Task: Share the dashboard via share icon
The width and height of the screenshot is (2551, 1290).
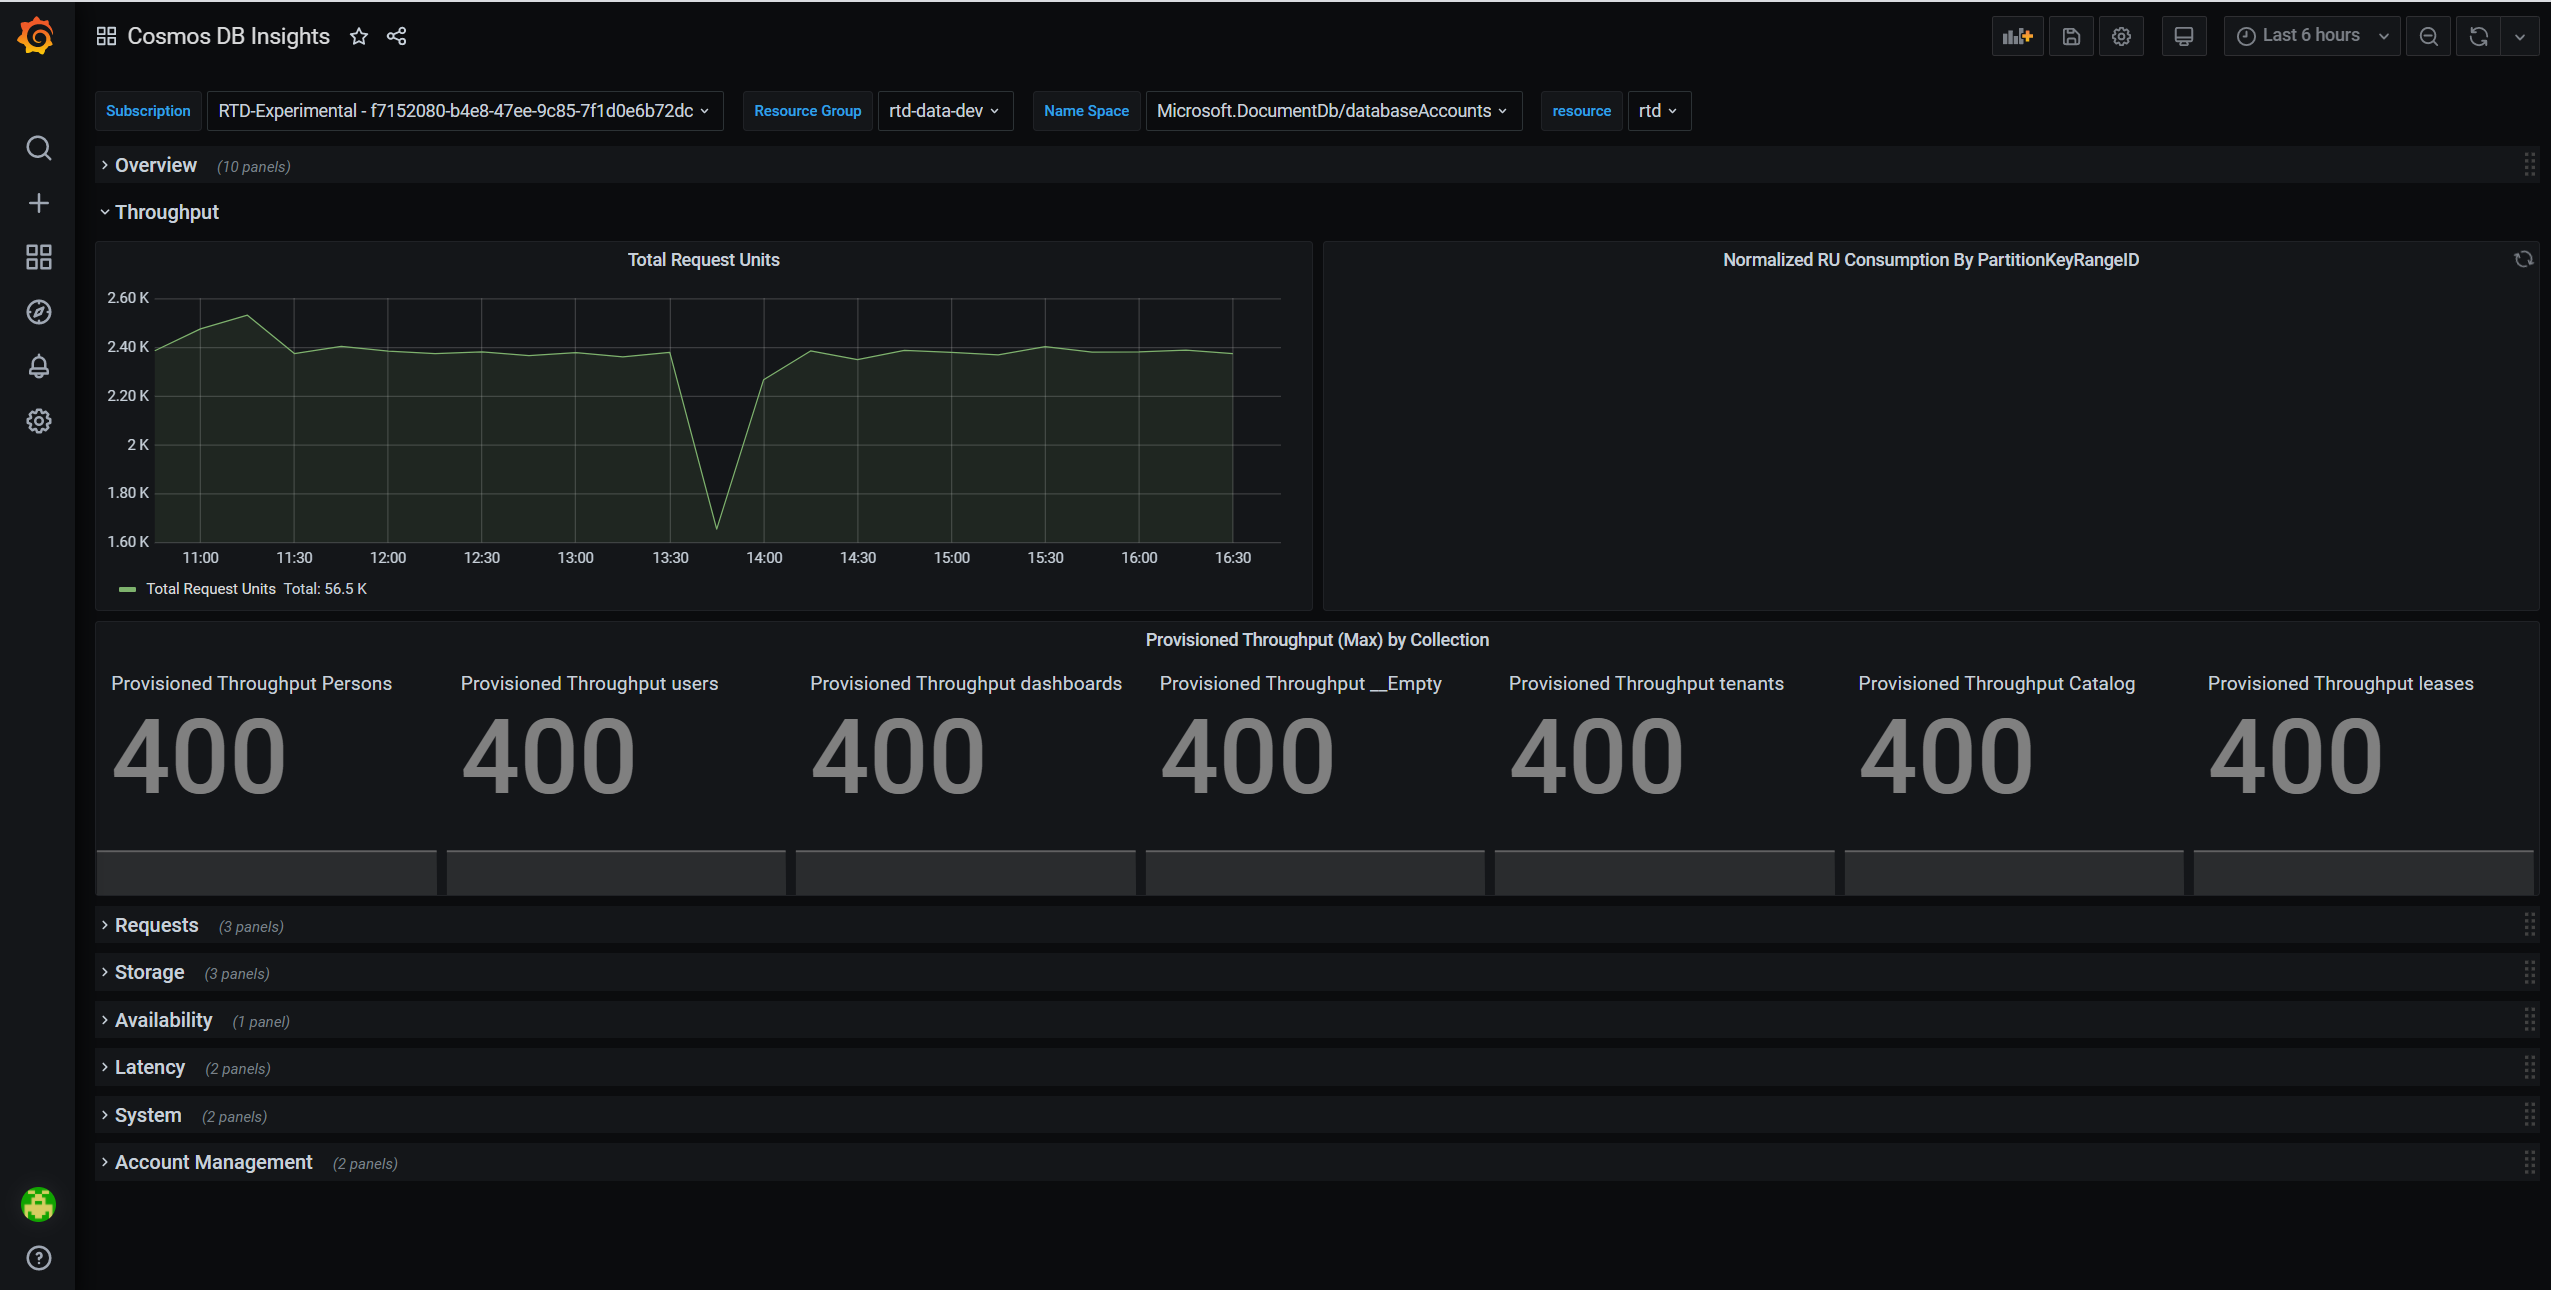Action: 397,37
